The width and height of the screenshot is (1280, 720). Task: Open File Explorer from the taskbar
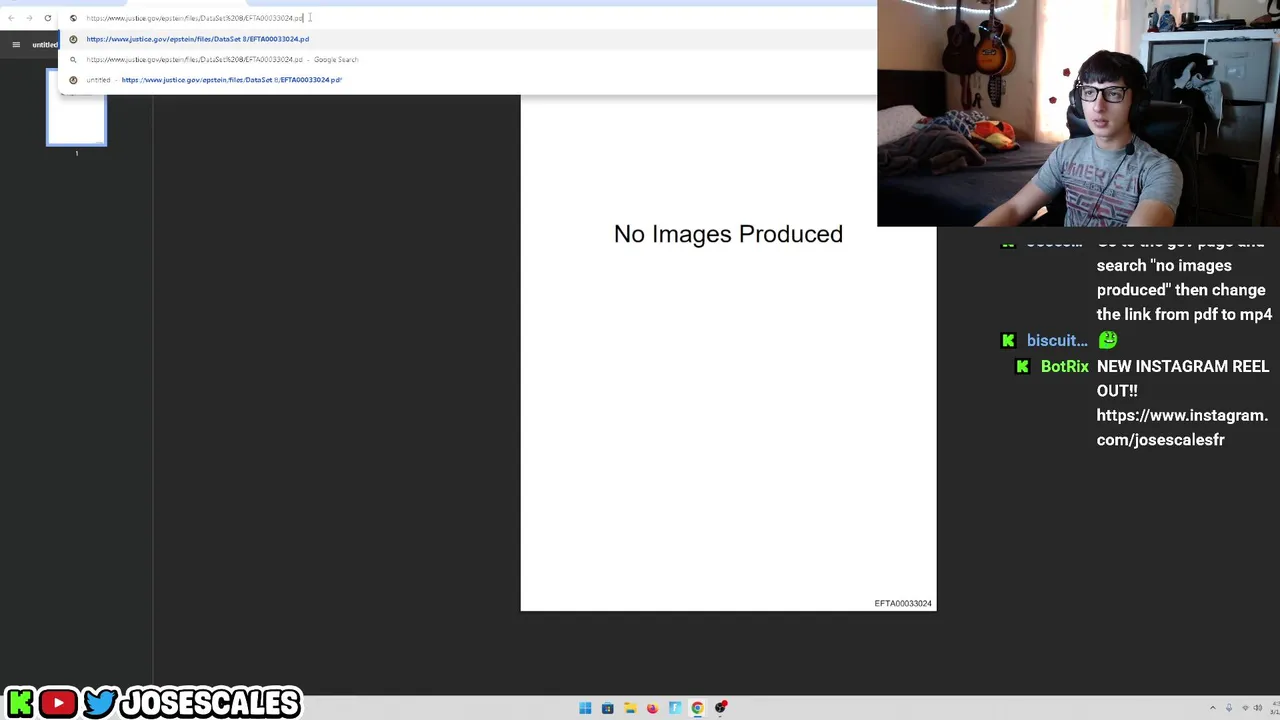click(x=630, y=708)
